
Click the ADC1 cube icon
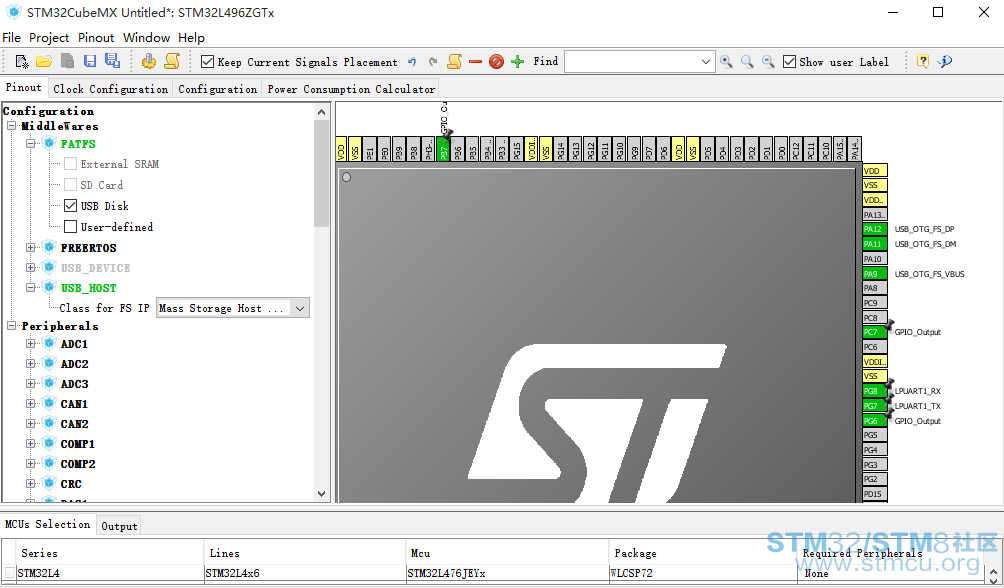(49, 344)
